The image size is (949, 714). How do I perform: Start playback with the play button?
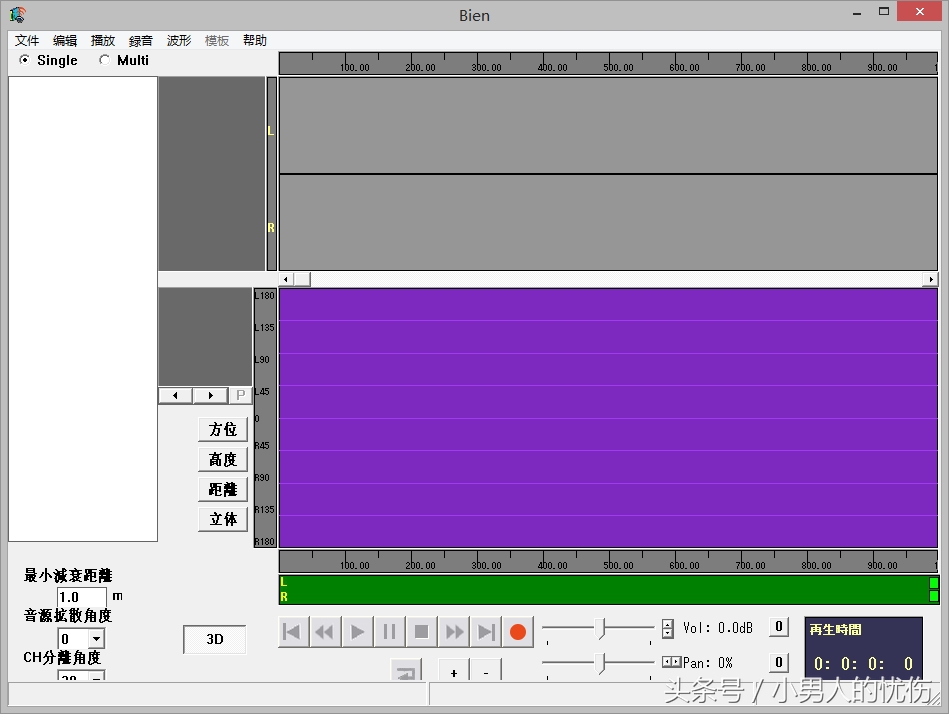point(357,632)
